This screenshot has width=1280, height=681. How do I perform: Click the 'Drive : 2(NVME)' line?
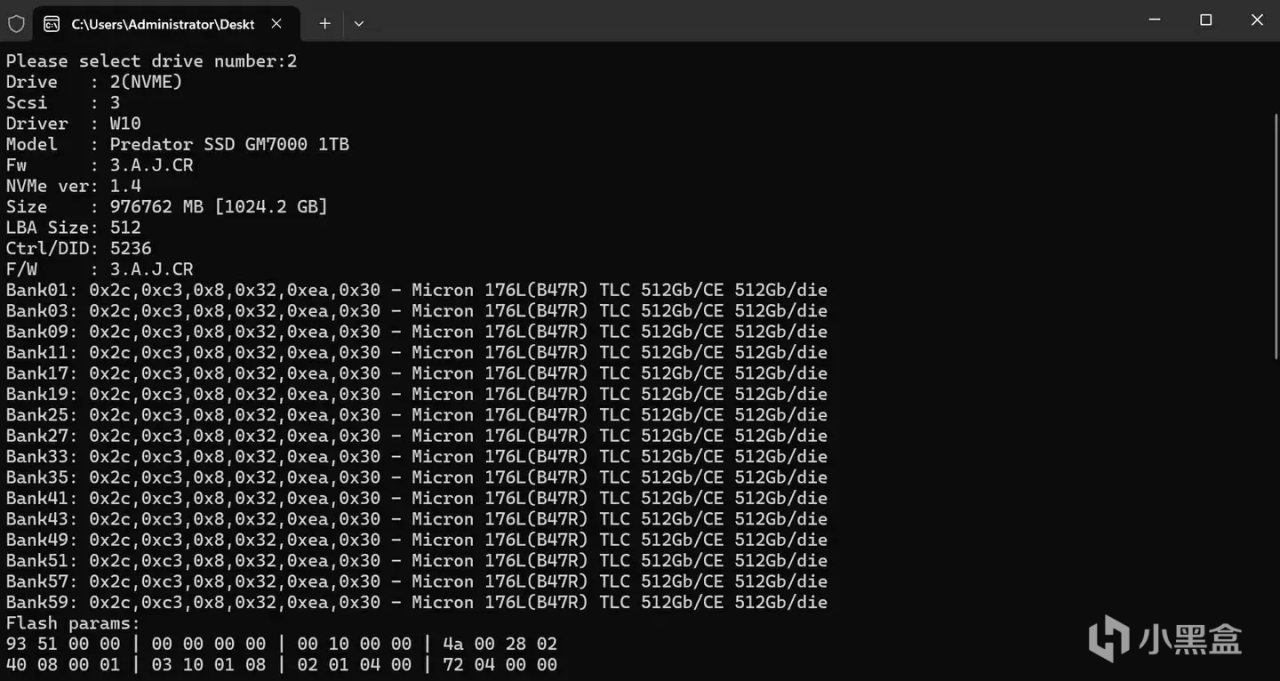tap(94, 82)
